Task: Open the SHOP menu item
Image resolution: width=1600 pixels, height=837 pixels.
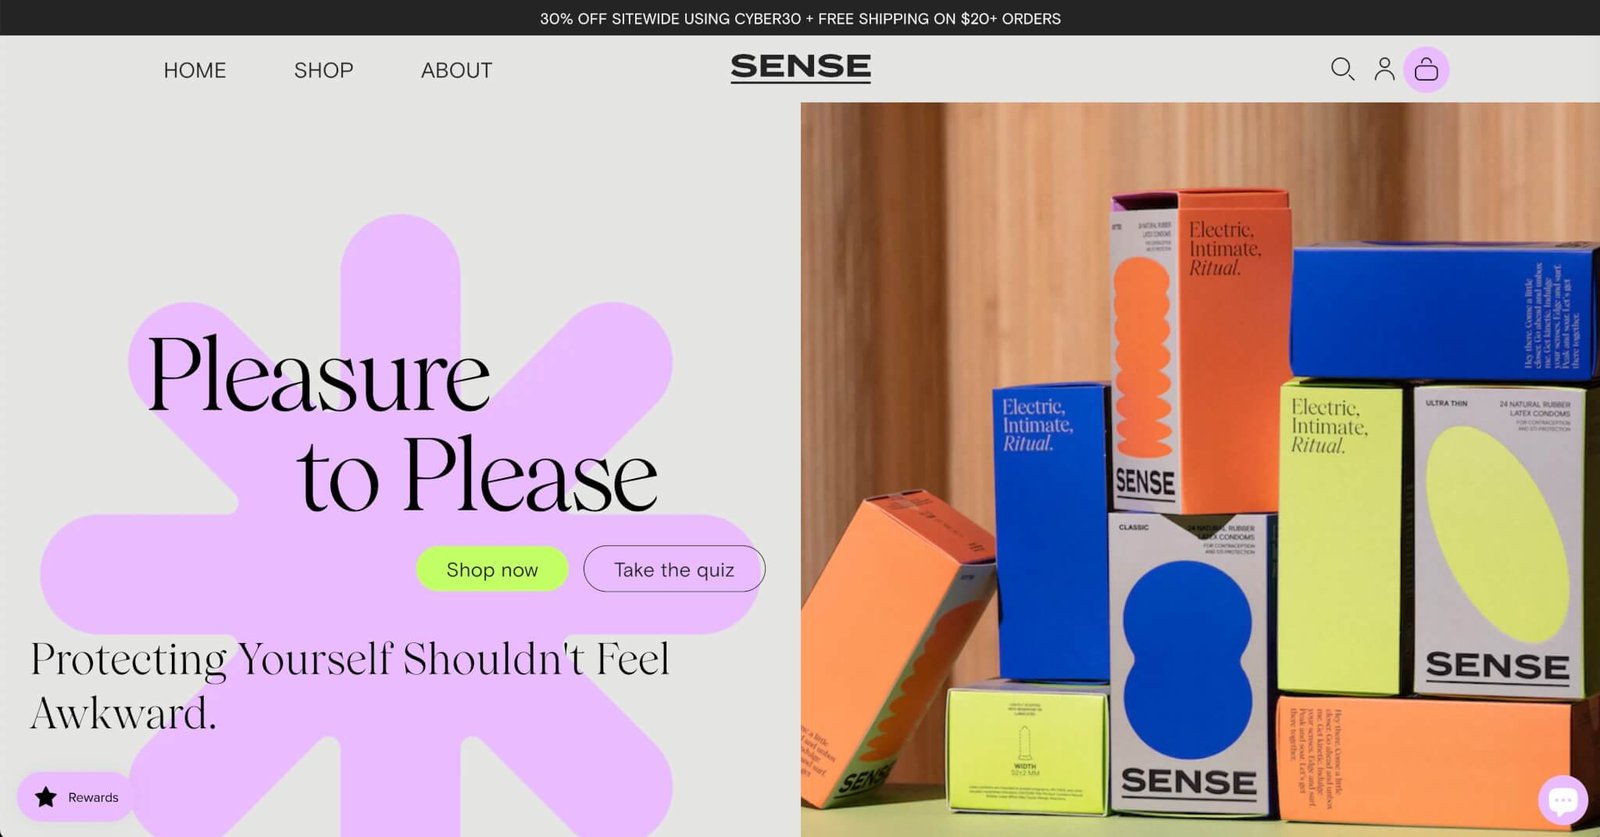Action: 323,70
